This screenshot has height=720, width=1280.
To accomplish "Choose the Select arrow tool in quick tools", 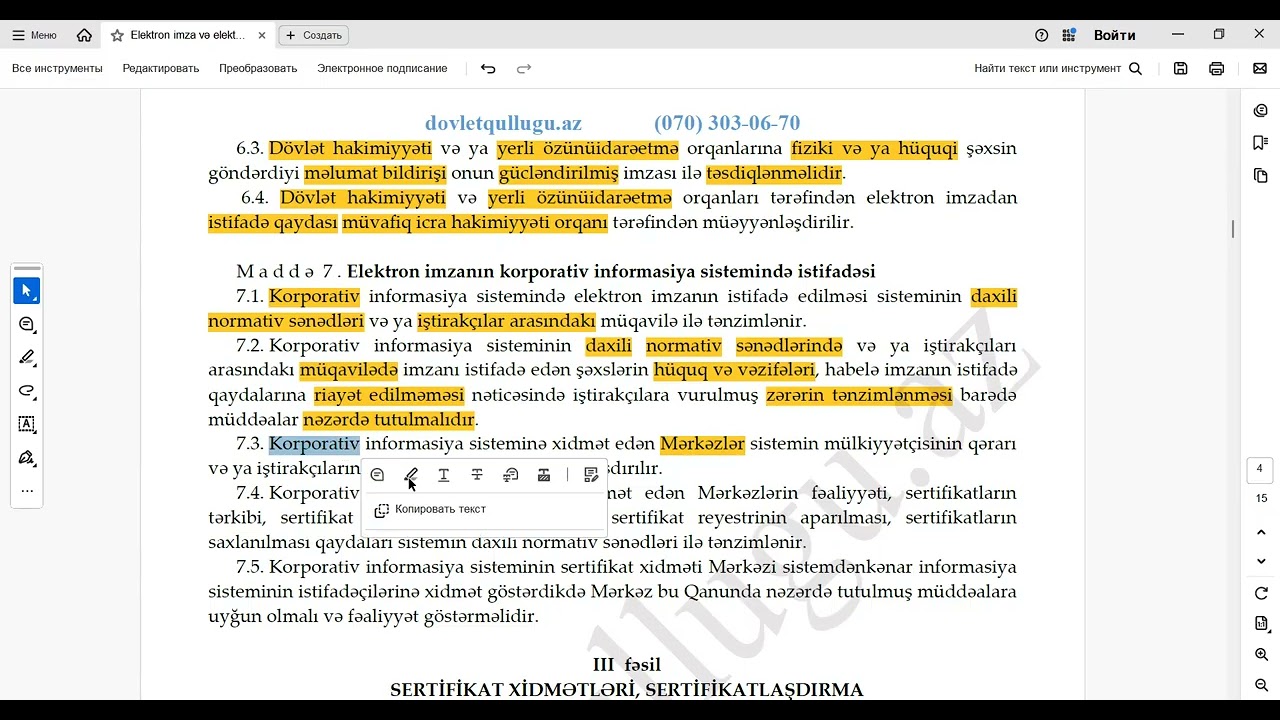I will [x=27, y=291].
